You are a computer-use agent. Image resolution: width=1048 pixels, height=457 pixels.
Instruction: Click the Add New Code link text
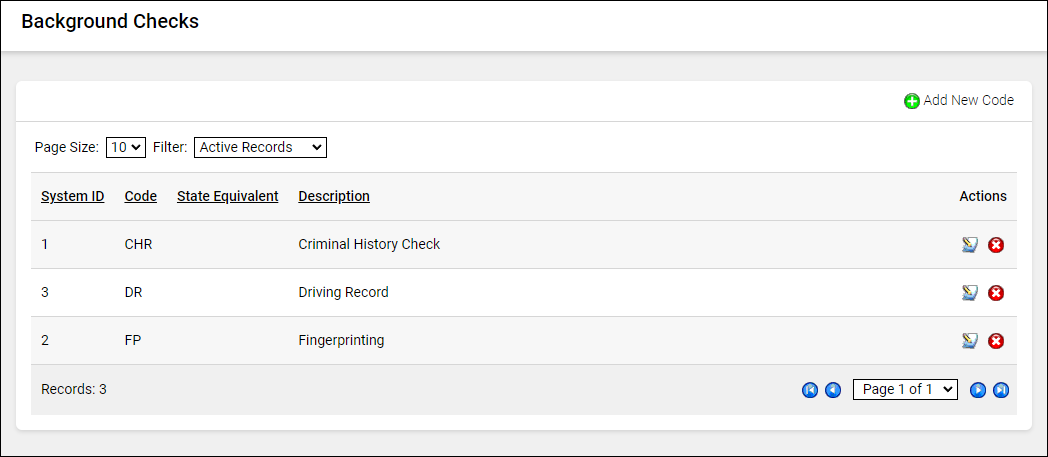(x=968, y=100)
